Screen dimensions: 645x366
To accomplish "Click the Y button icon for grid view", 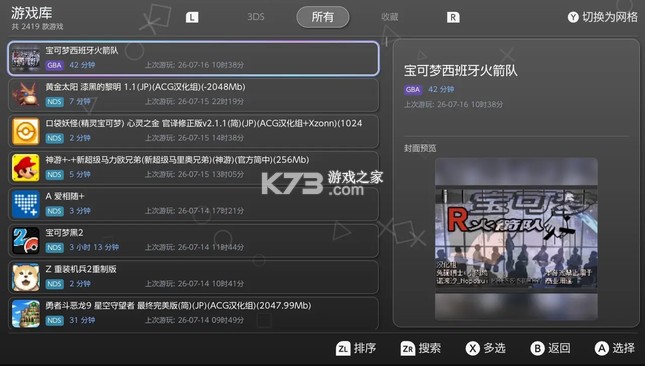I will 573,17.
